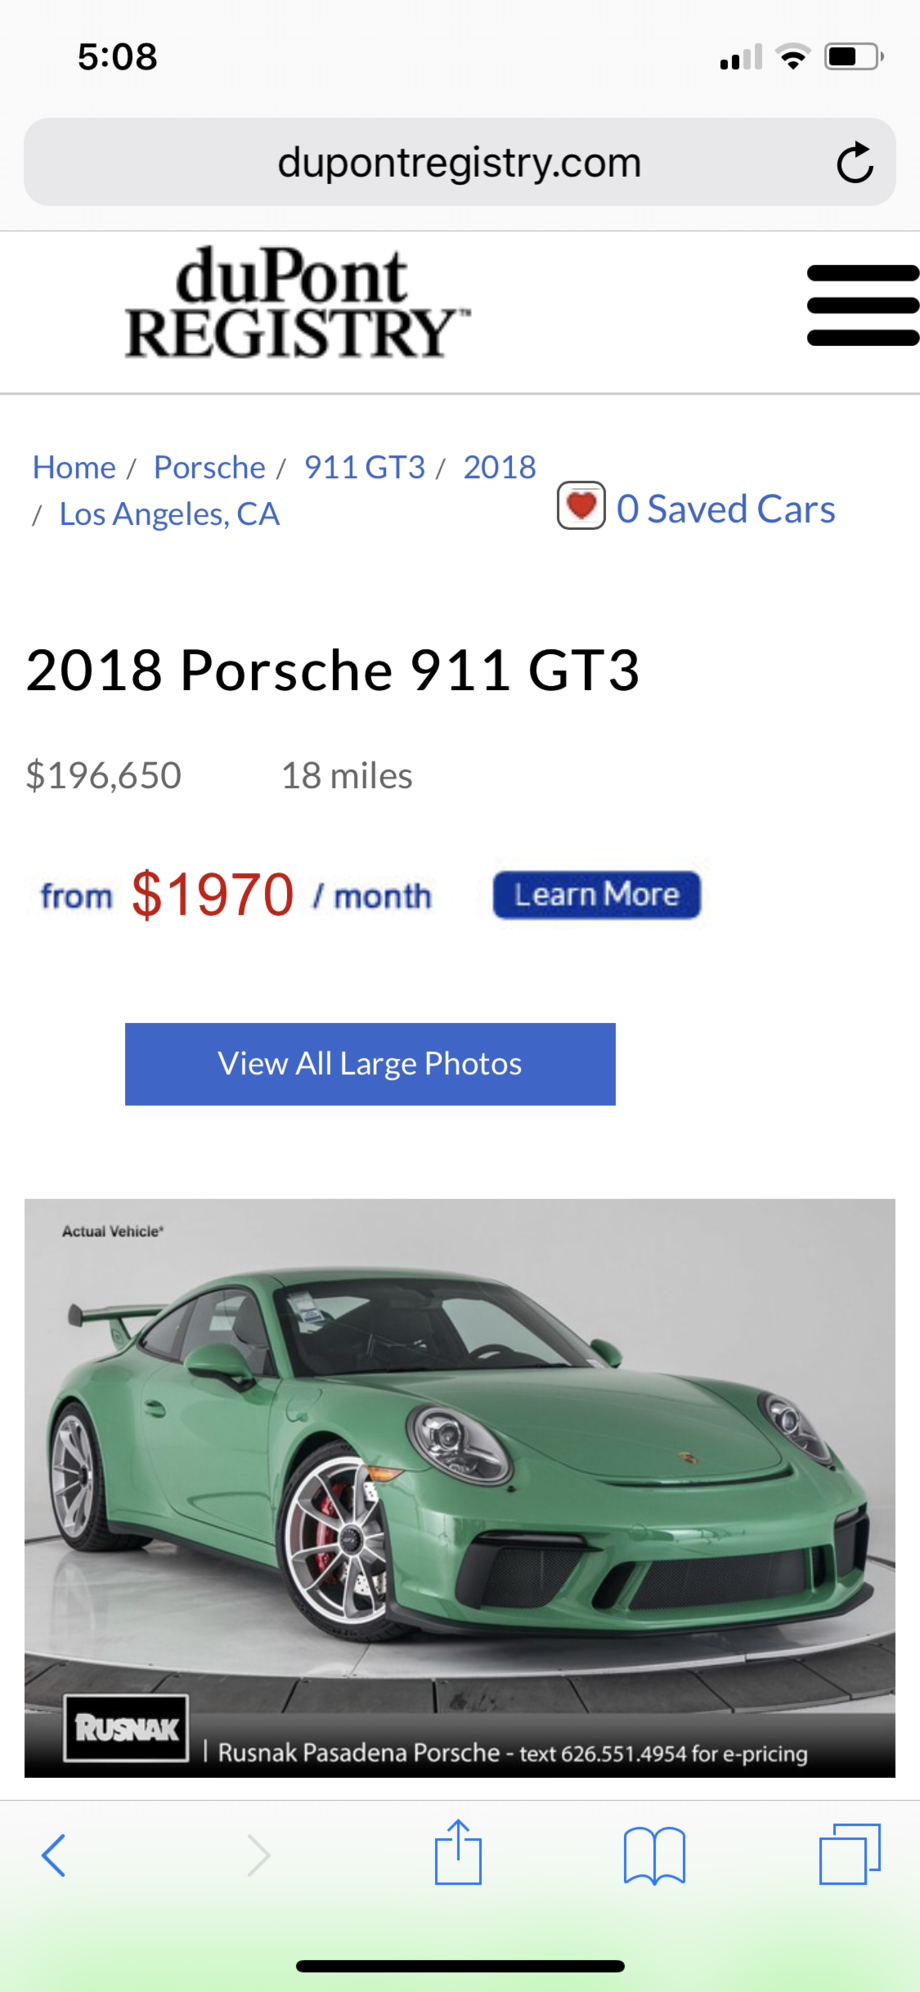Open the green Porsche GT3 photo

(x=460, y=1488)
